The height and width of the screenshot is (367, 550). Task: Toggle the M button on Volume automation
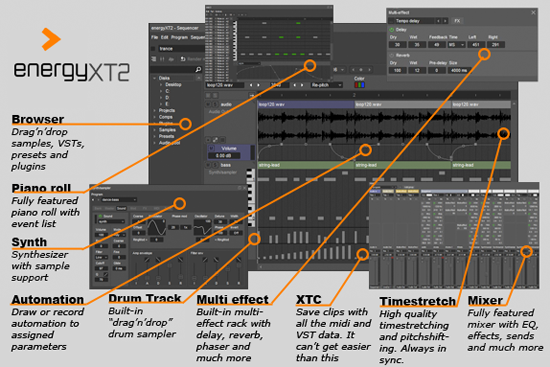212,148
